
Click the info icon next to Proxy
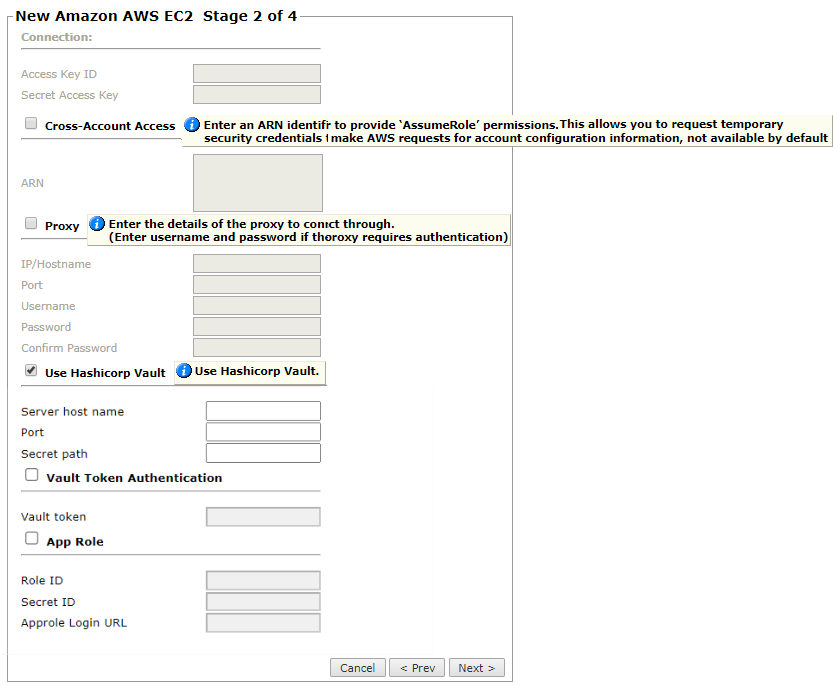pos(97,224)
